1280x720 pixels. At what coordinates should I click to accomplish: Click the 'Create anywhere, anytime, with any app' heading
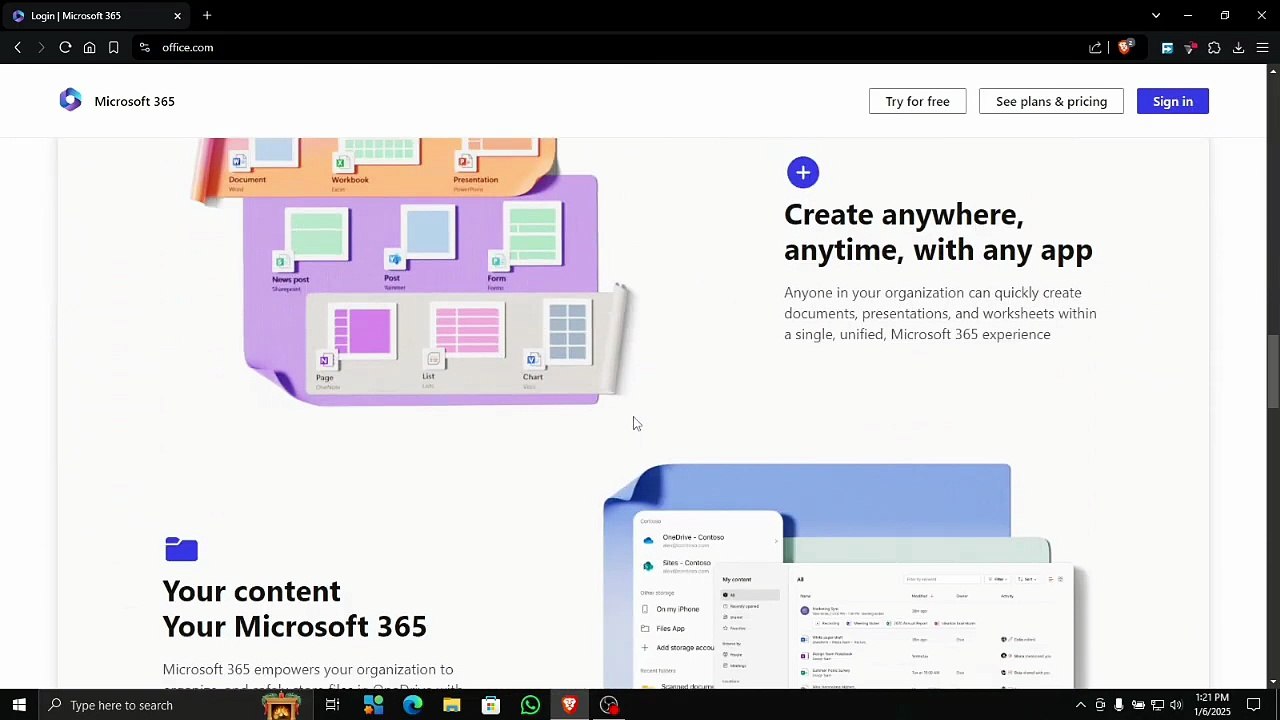pos(938,231)
